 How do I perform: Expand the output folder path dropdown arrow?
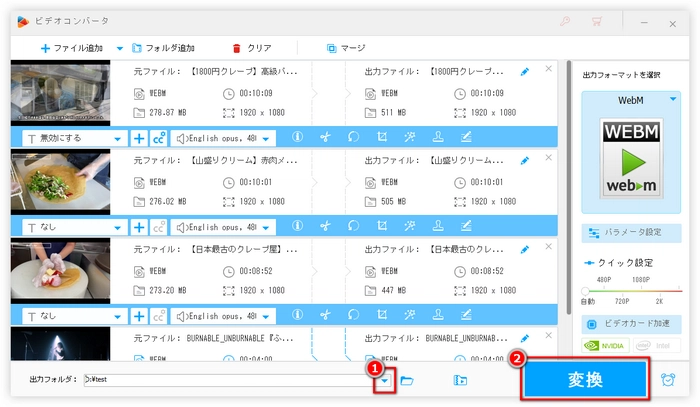[x=384, y=380]
